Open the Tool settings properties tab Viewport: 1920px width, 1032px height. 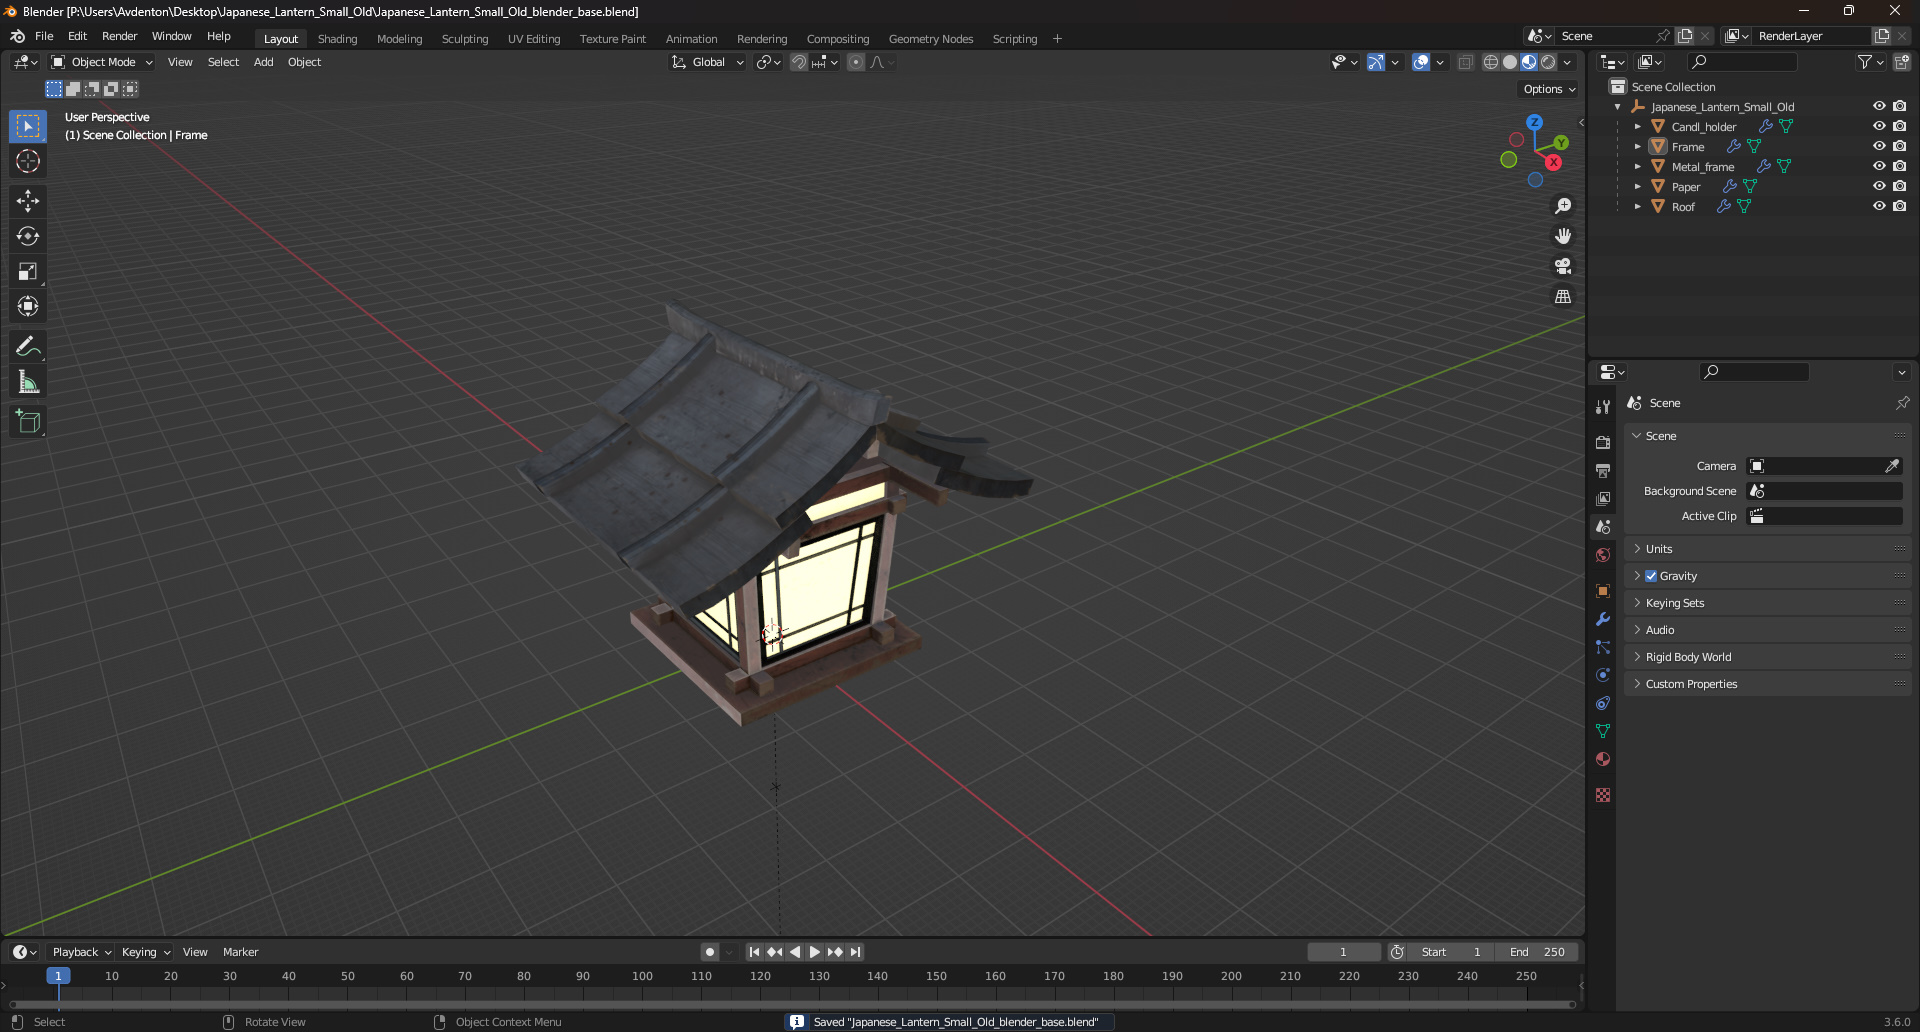[x=1603, y=406]
